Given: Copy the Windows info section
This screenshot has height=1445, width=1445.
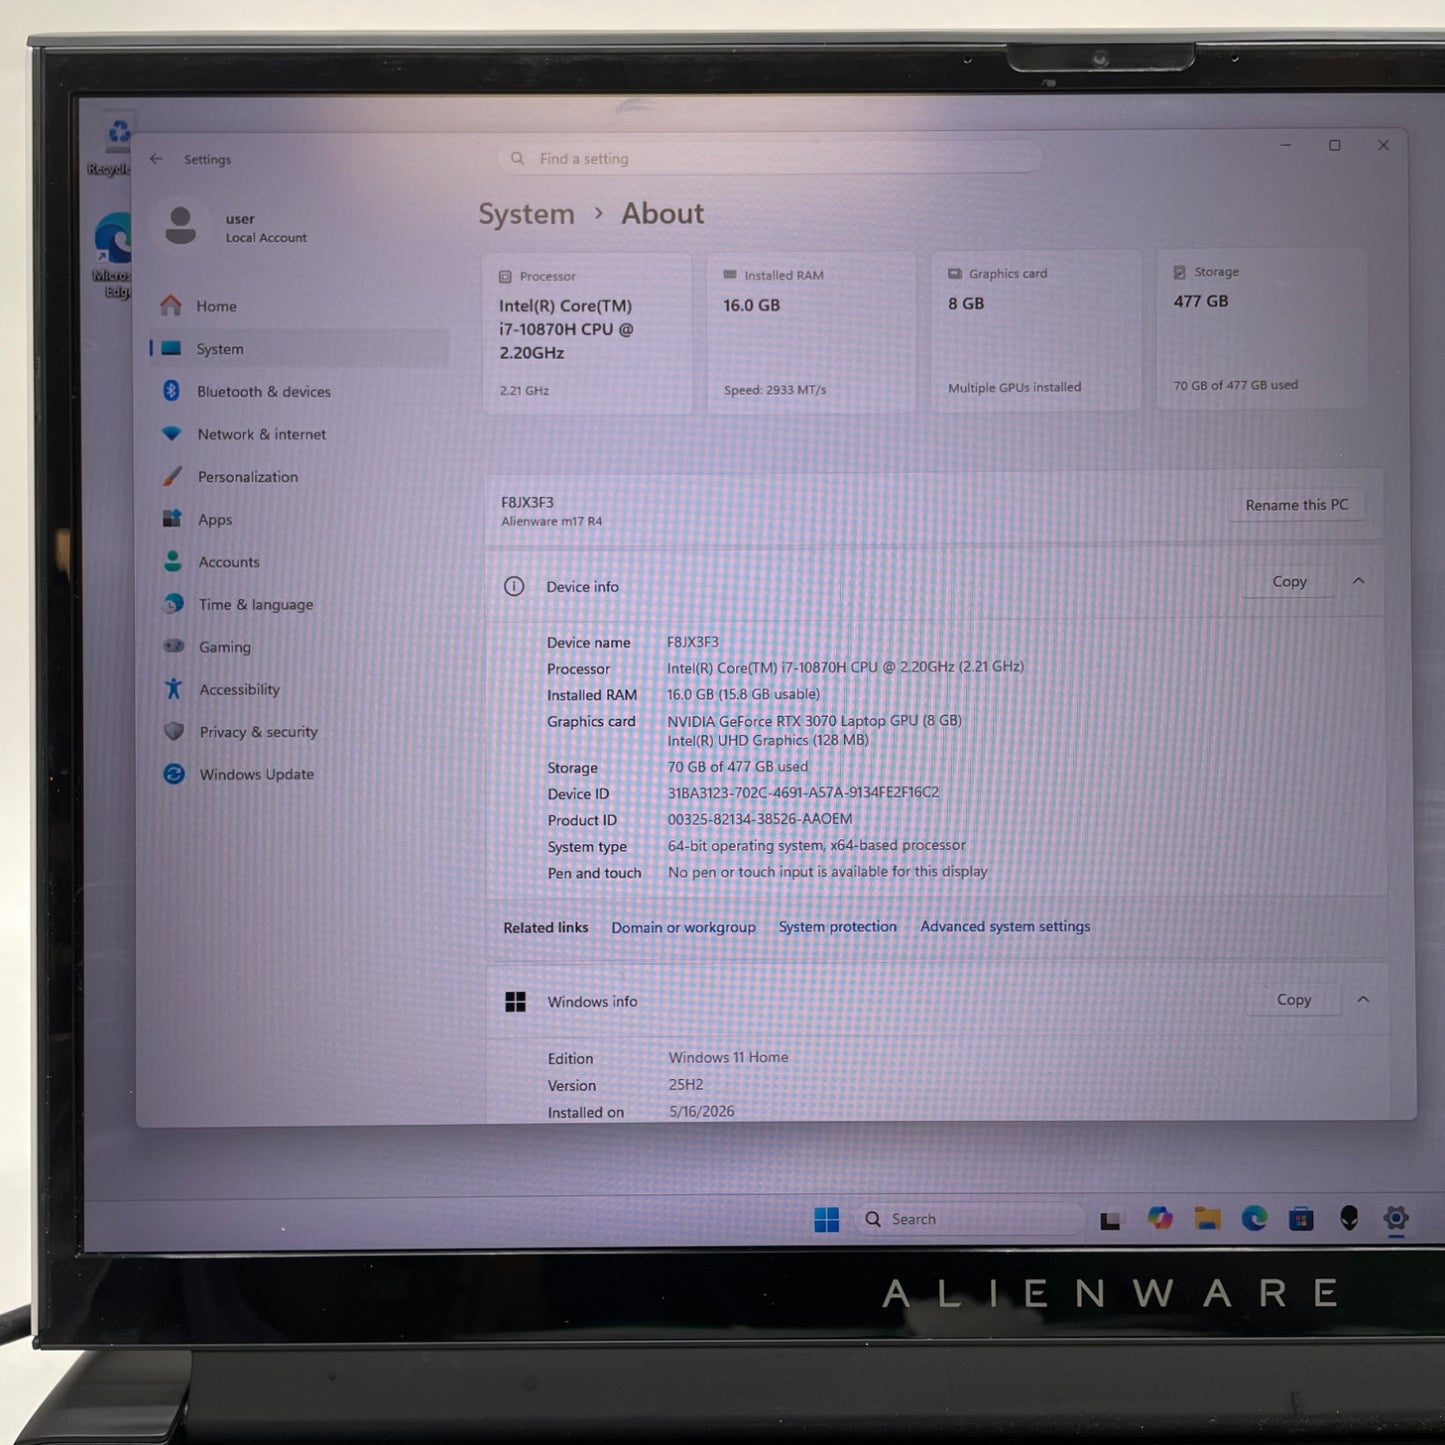Looking at the screenshot, I should tap(1293, 999).
